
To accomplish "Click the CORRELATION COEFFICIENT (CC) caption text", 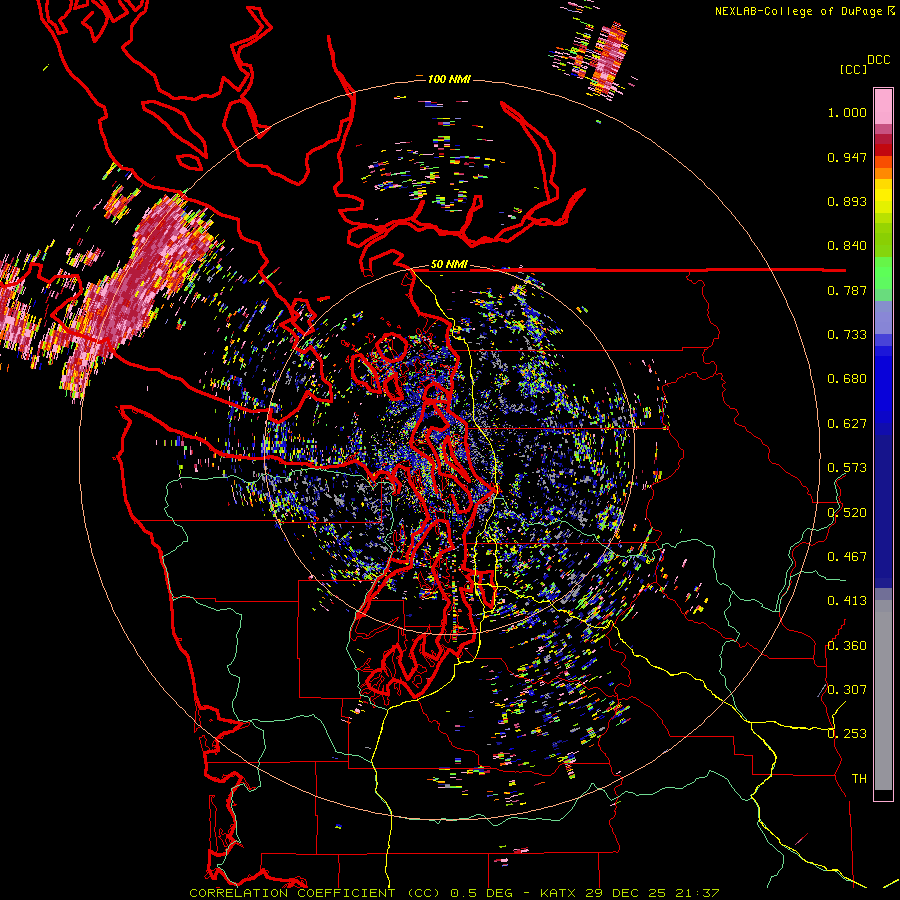I will [x=315, y=893].
